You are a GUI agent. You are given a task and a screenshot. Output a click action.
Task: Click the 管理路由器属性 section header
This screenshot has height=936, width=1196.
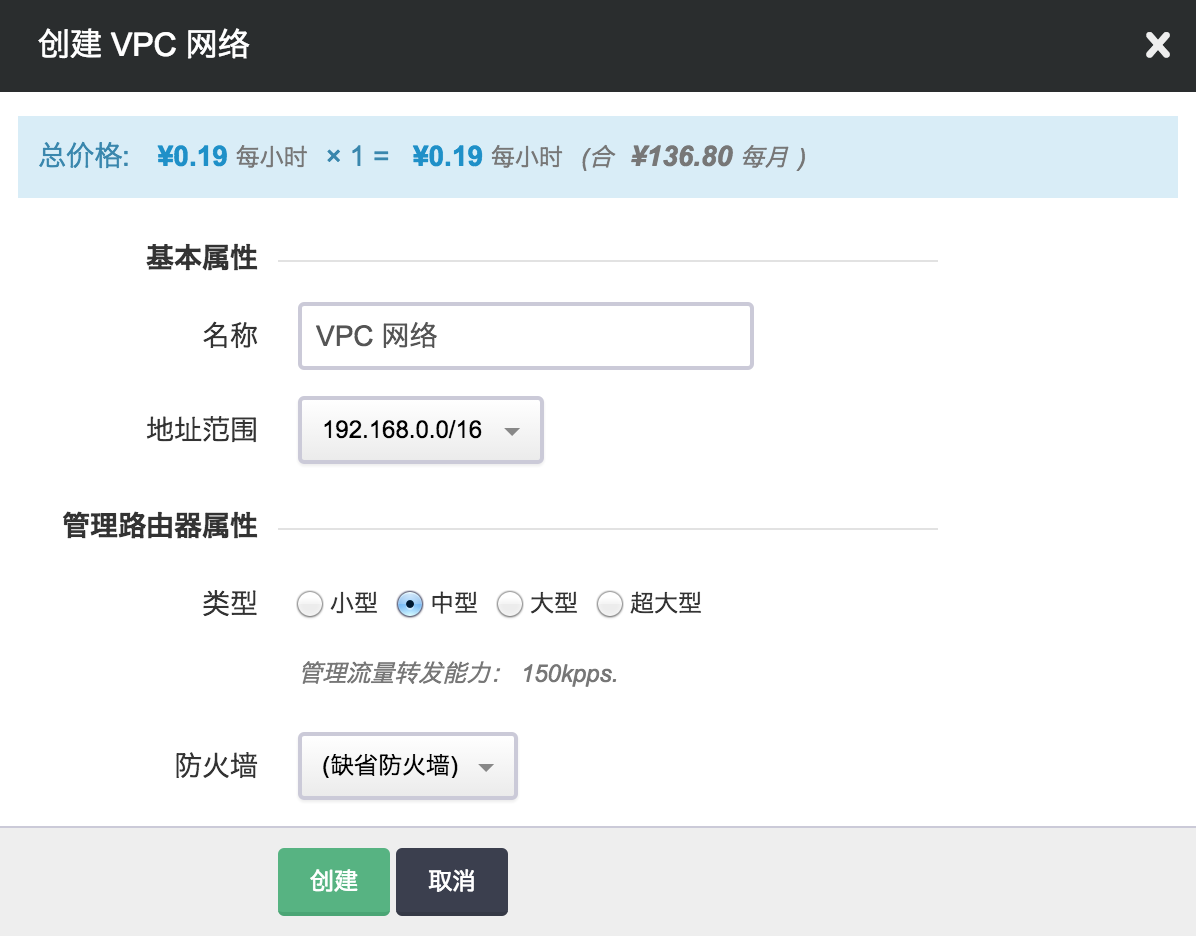pyautogui.click(x=158, y=526)
